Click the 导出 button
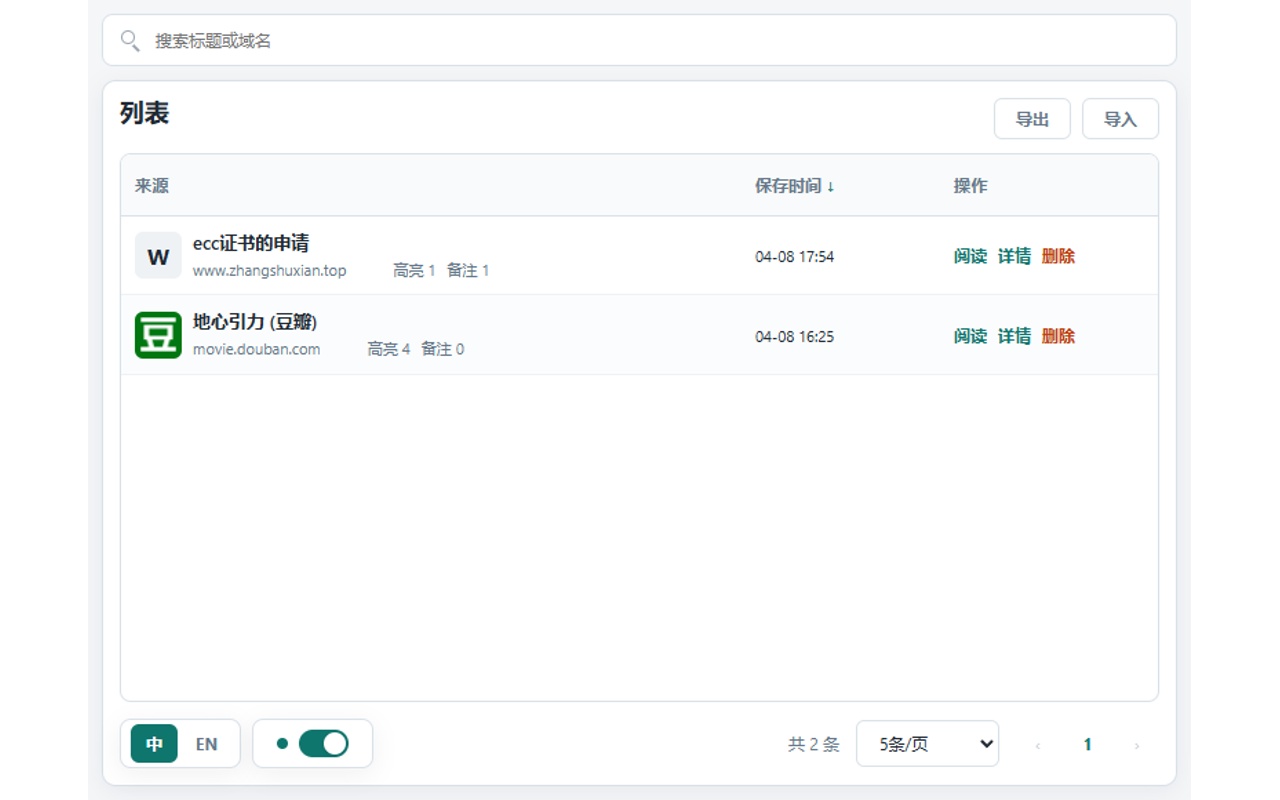Viewport: 1280px width, 800px height. (1032, 119)
